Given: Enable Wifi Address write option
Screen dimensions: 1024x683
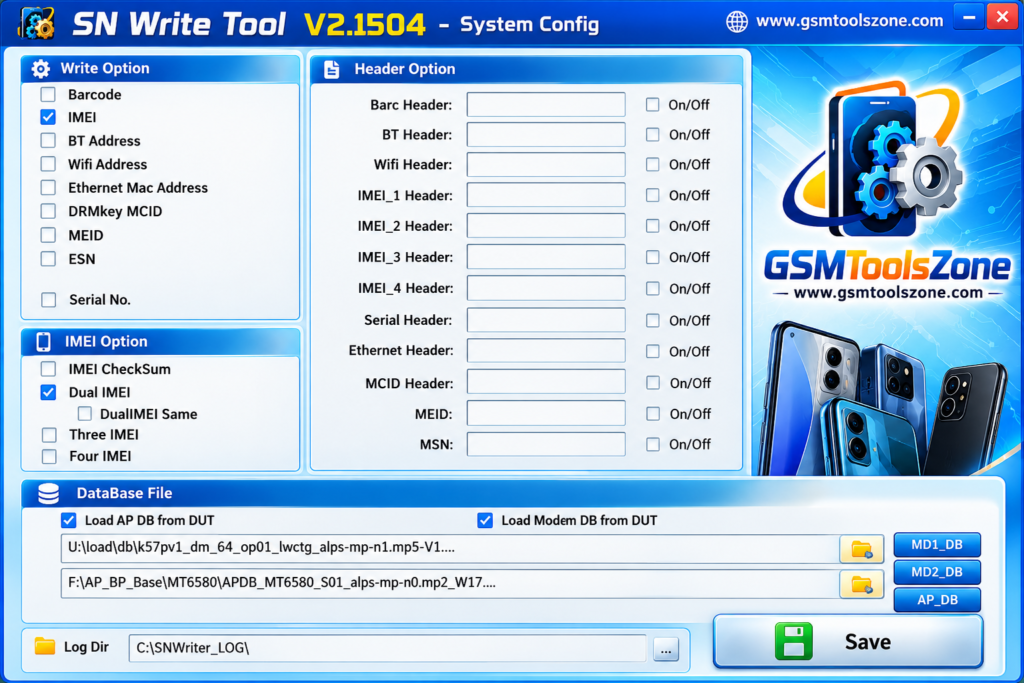Looking at the screenshot, I should (48, 164).
